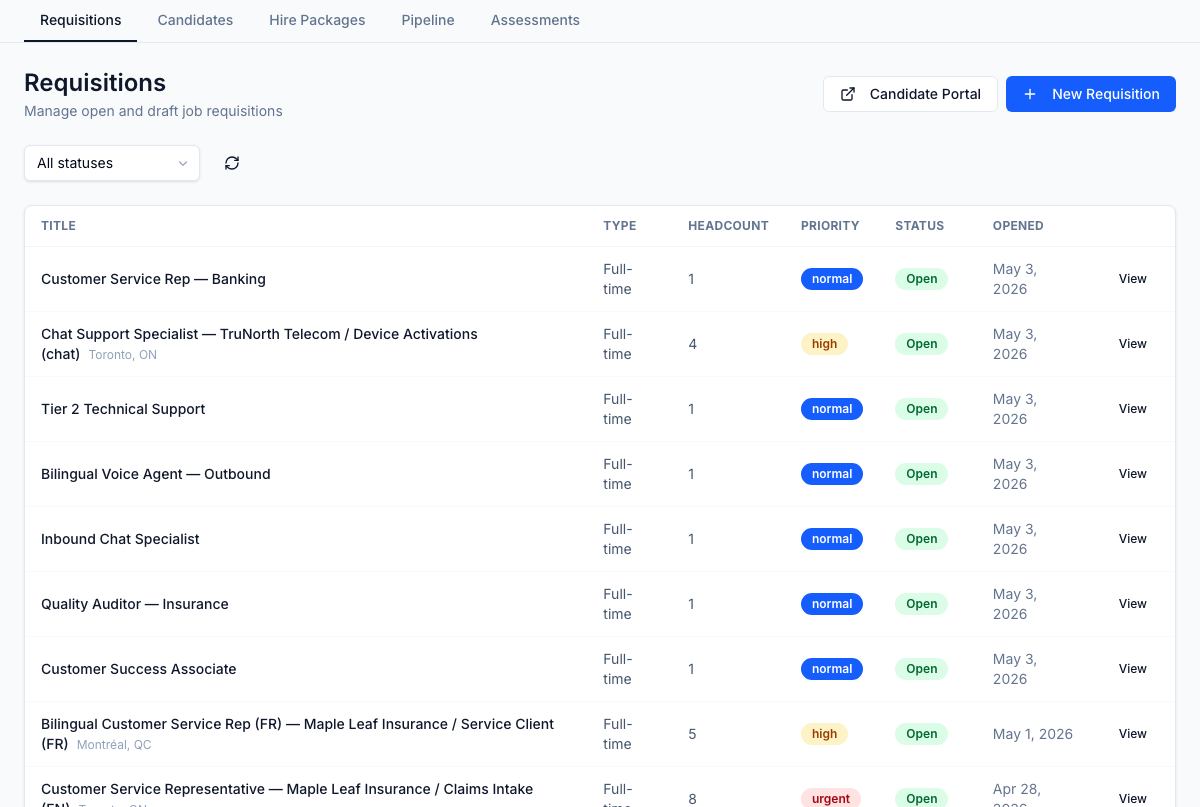Click the high priority badge for Bilingual Customer Service Rep
This screenshot has width=1200, height=807.
824,734
